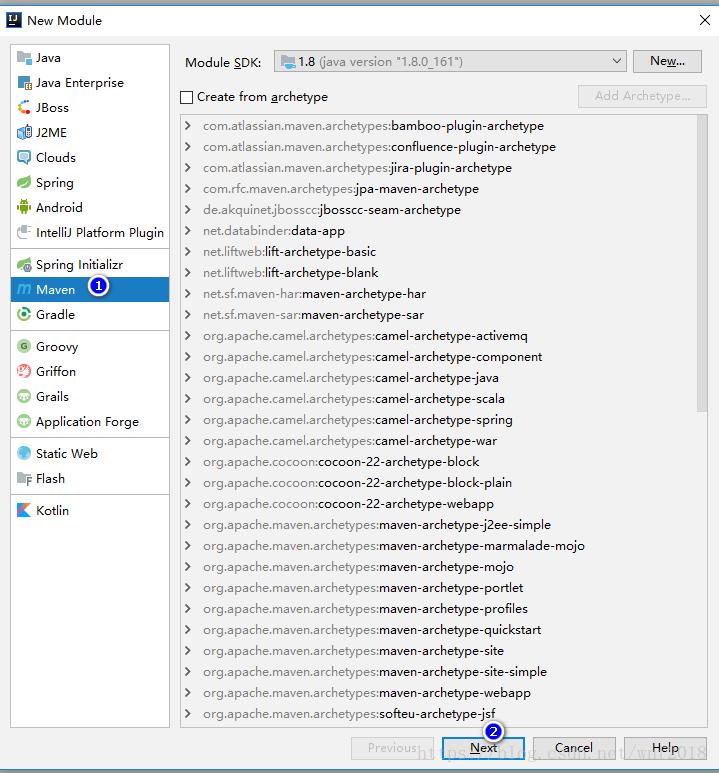Viewport: 719px width, 773px height.
Task: Click the Next button
Action: click(484, 748)
